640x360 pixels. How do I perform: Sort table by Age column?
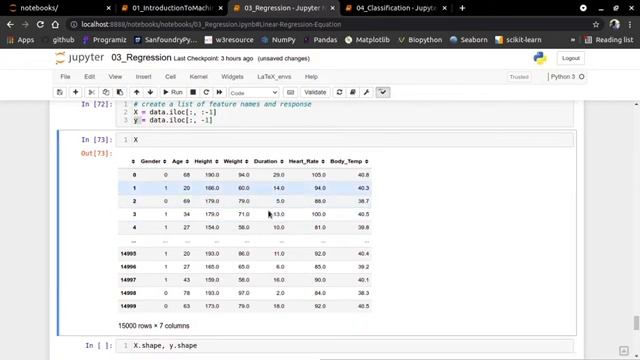pos(180,161)
